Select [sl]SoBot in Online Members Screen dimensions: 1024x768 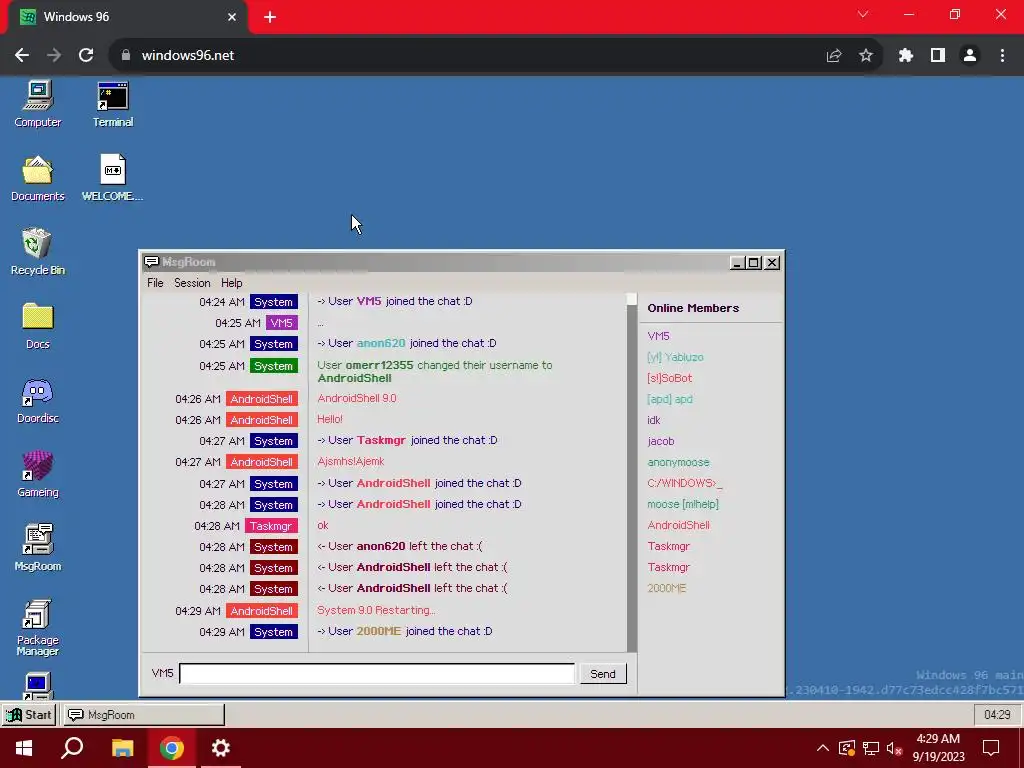669,378
